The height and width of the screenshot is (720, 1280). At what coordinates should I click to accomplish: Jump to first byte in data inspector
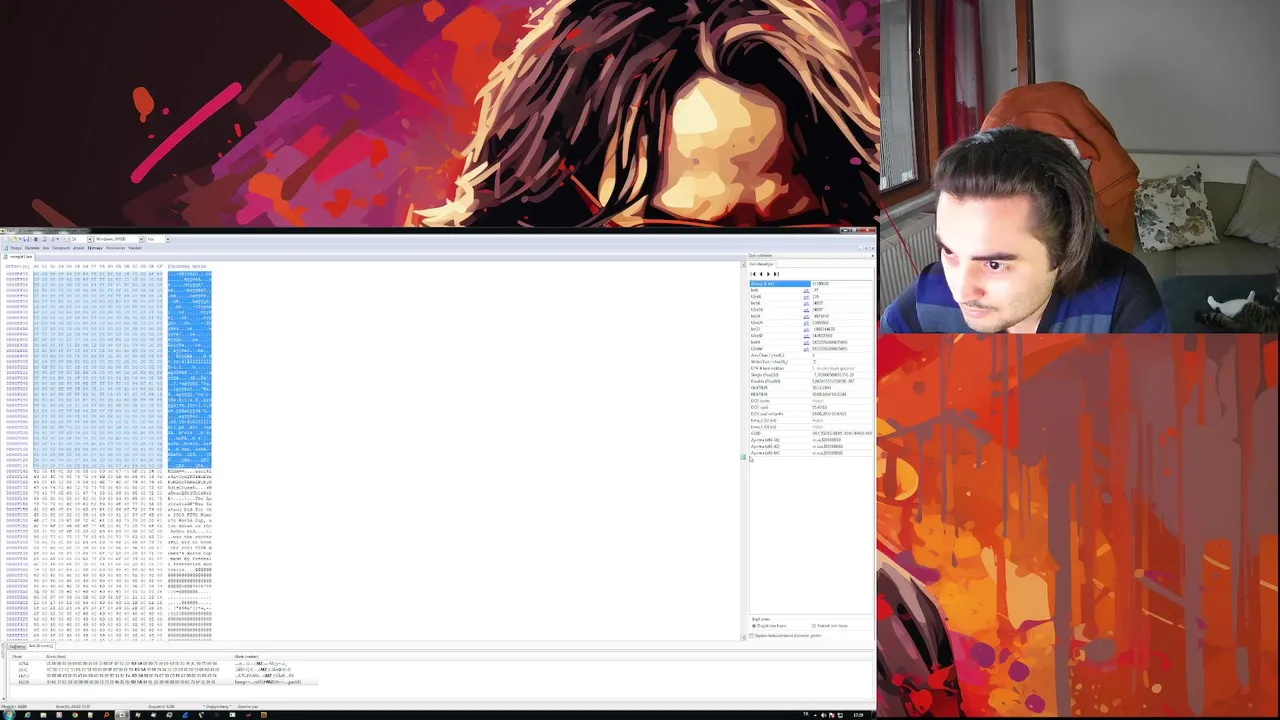[x=754, y=274]
